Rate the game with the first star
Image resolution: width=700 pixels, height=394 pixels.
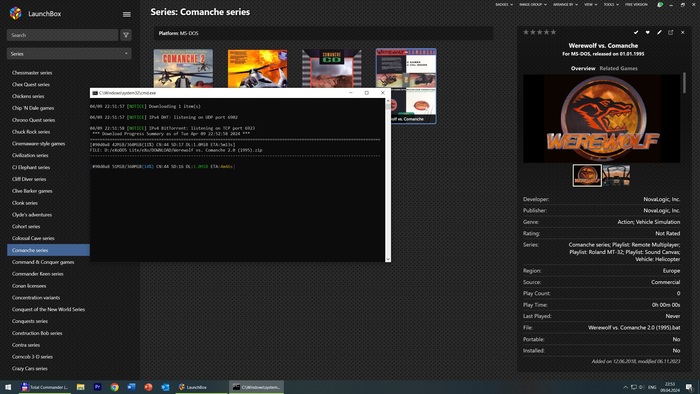(526, 32)
